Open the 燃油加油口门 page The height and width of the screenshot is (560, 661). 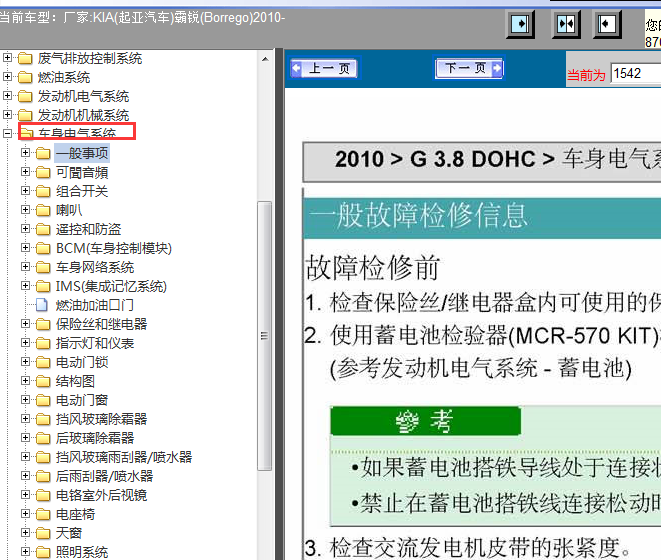[x=95, y=305]
